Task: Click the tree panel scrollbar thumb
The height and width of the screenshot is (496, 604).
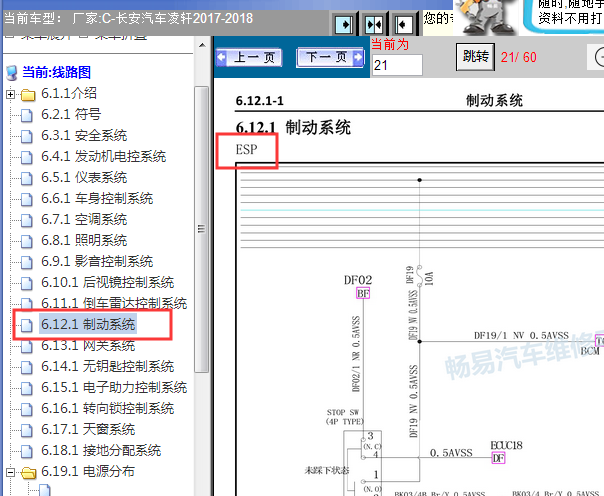Action: coord(201,229)
